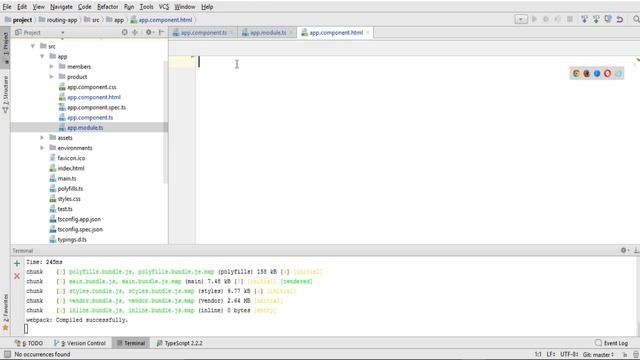
Task: Toggle the Terminal tool window button
Action: [x=131, y=343]
